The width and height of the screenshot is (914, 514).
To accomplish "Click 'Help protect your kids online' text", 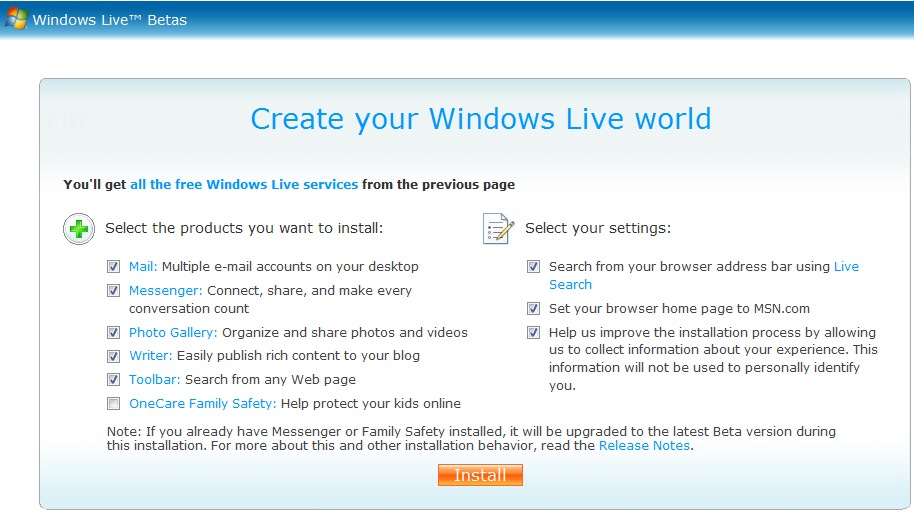I will [x=371, y=403].
